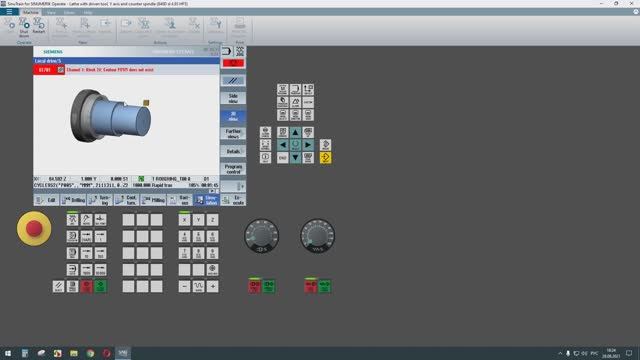Open the hamburger application menu
Image resolution: width=640 pixels, height=360 pixels.
click(x=9, y=12)
